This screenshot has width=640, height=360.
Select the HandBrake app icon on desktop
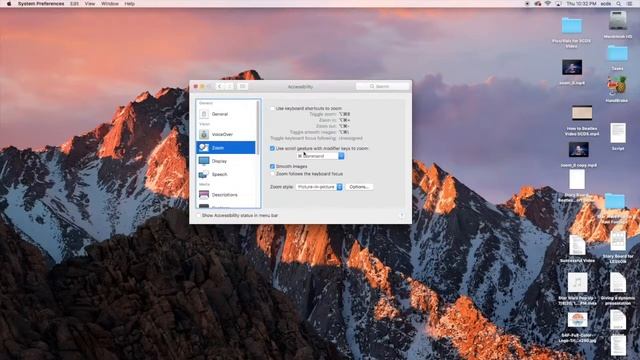coord(617,86)
